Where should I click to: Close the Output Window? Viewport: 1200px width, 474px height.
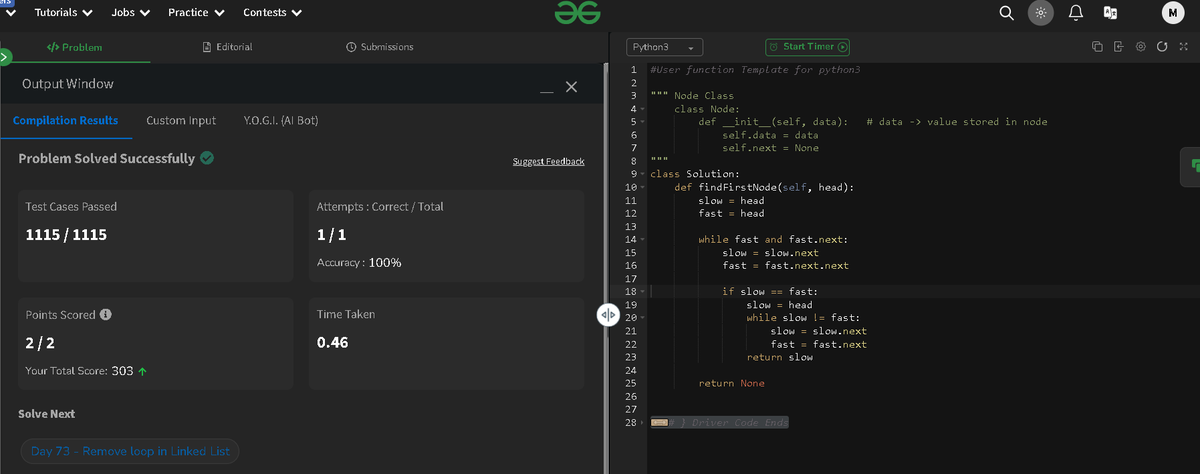pyautogui.click(x=571, y=87)
